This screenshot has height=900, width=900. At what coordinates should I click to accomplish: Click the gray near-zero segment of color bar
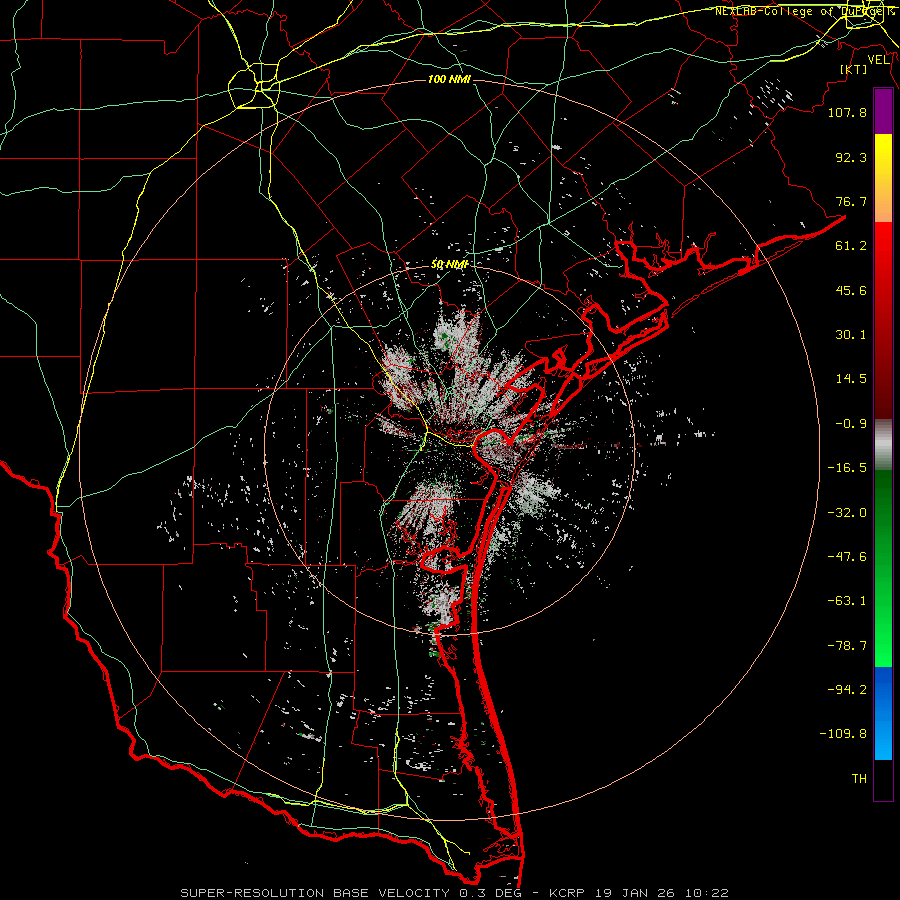(883, 445)
